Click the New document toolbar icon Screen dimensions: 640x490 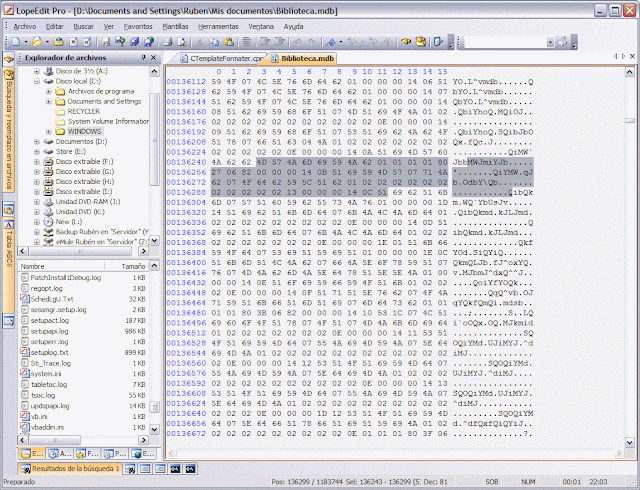(16, 42)
